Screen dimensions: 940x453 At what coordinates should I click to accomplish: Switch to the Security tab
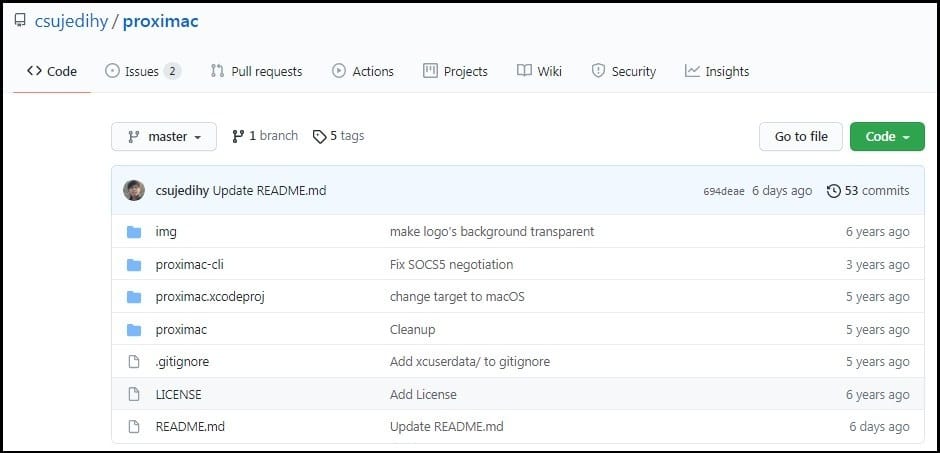pyautogui.click(x=623, y=71)
